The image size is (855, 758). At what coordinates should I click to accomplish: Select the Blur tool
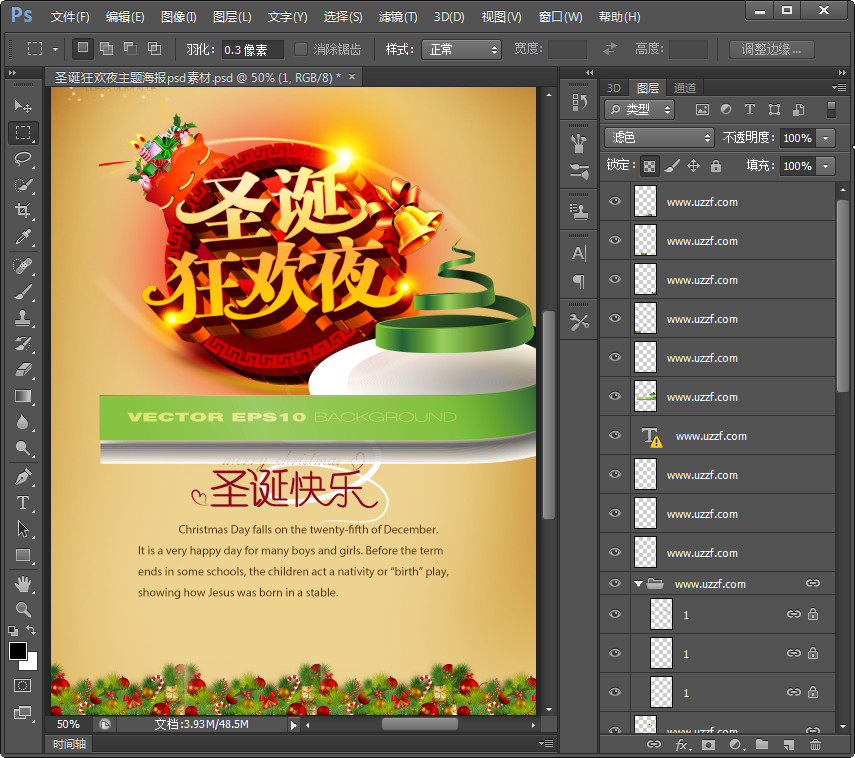pos(23,423)
